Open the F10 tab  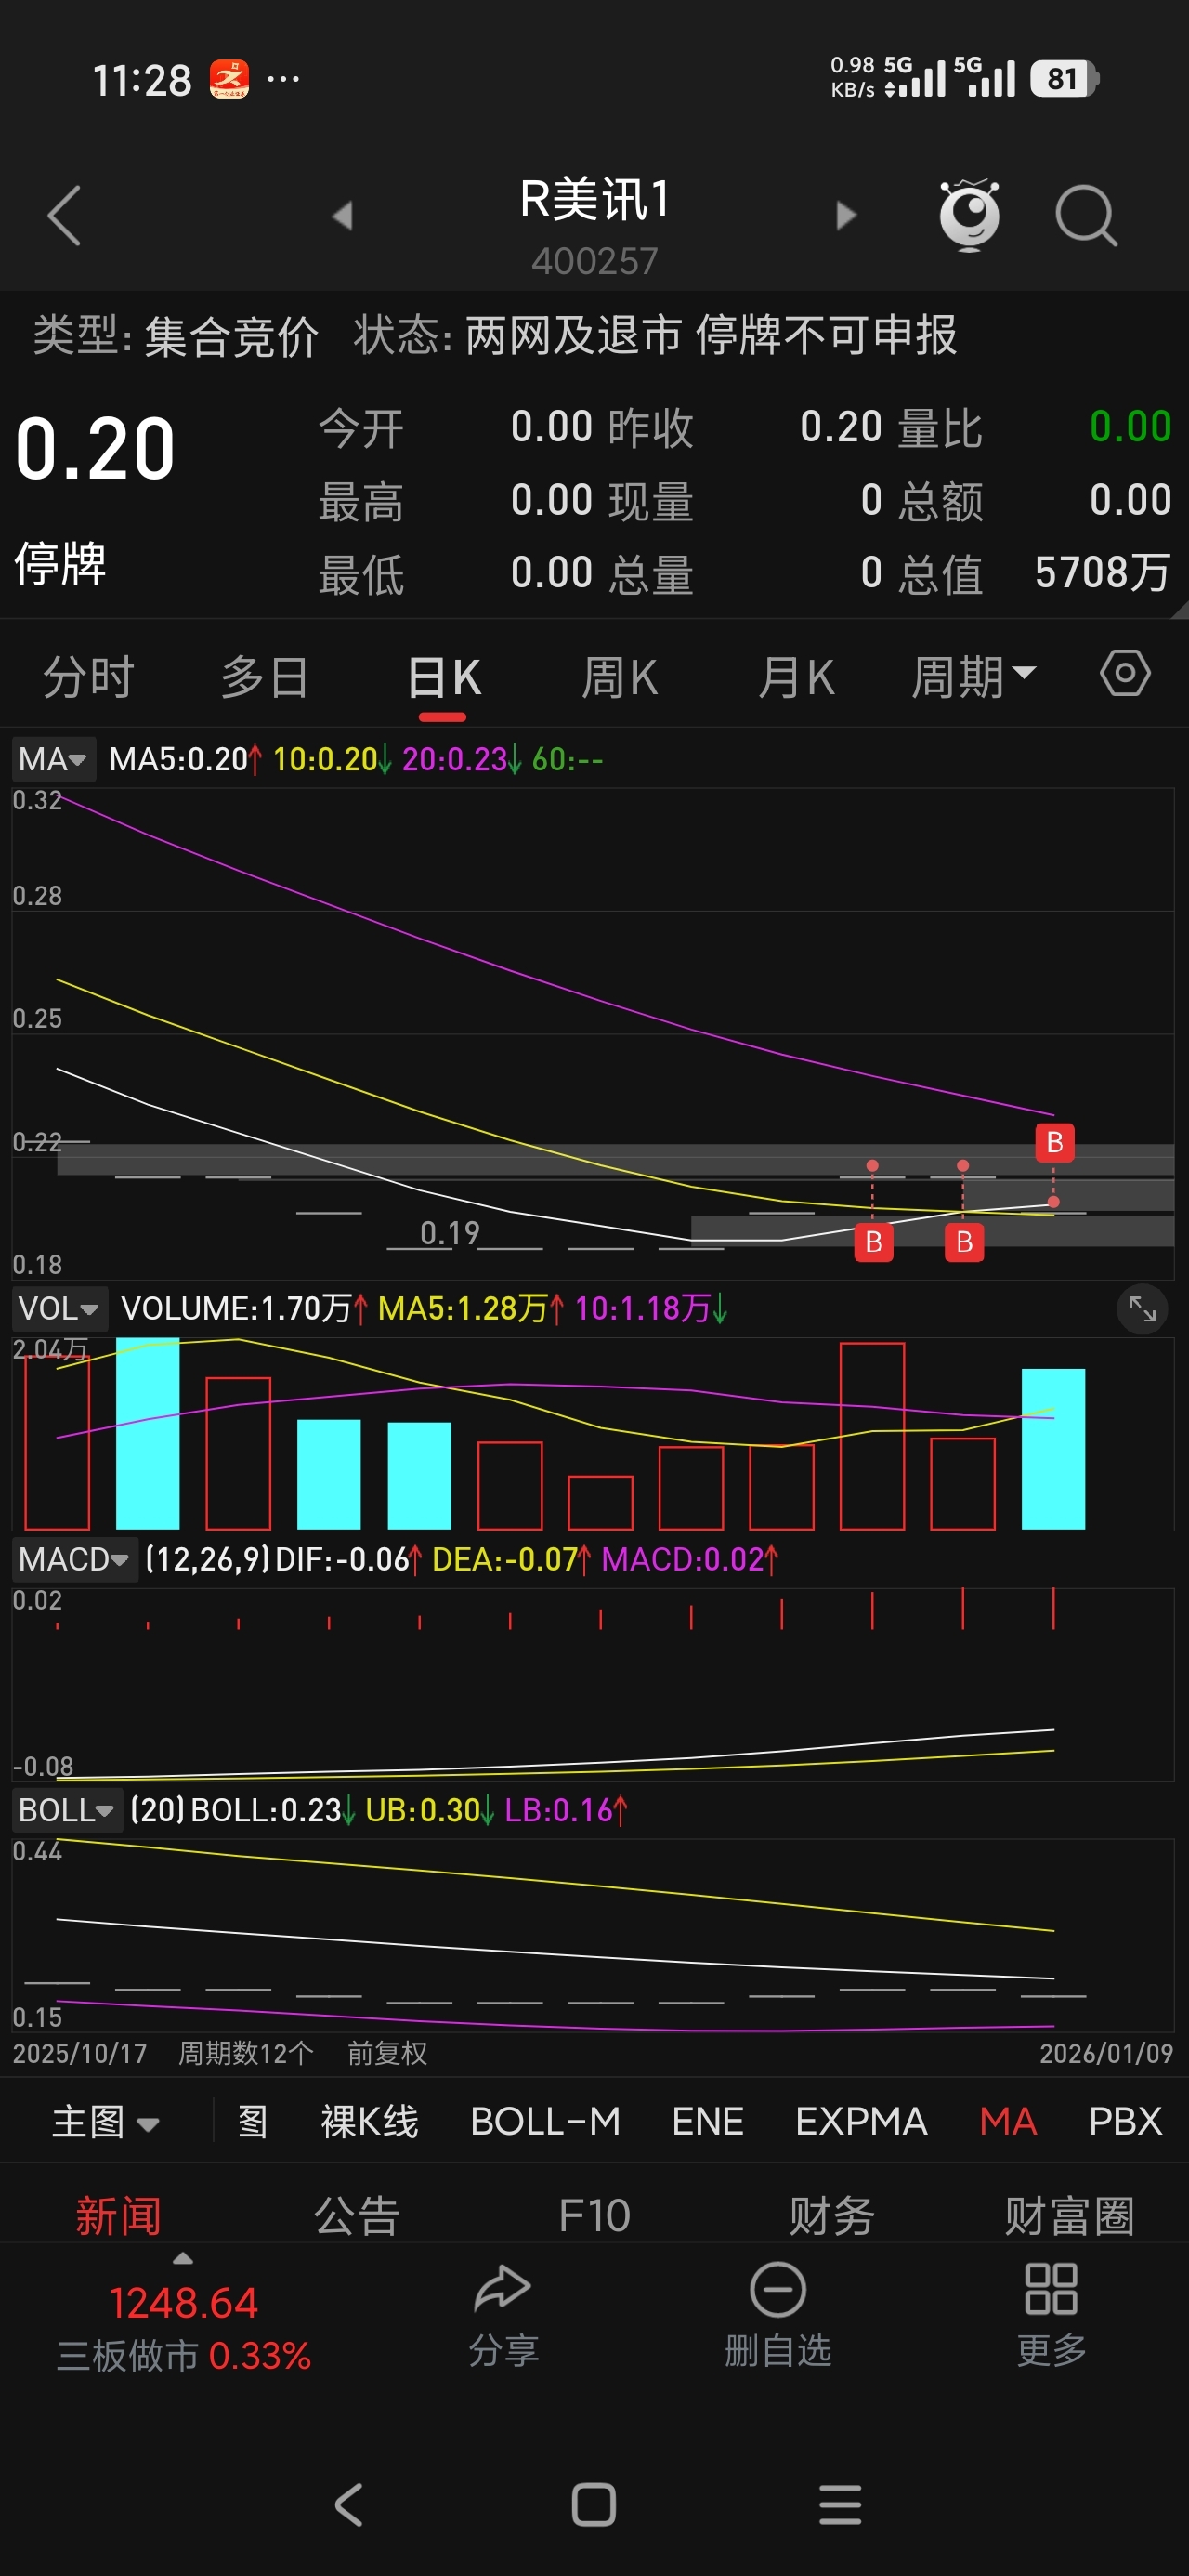(594, 2216)
